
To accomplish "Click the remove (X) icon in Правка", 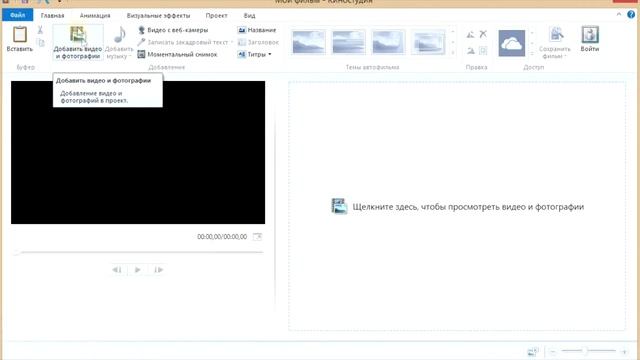I will pyautogui.click(x=483, y=34).
